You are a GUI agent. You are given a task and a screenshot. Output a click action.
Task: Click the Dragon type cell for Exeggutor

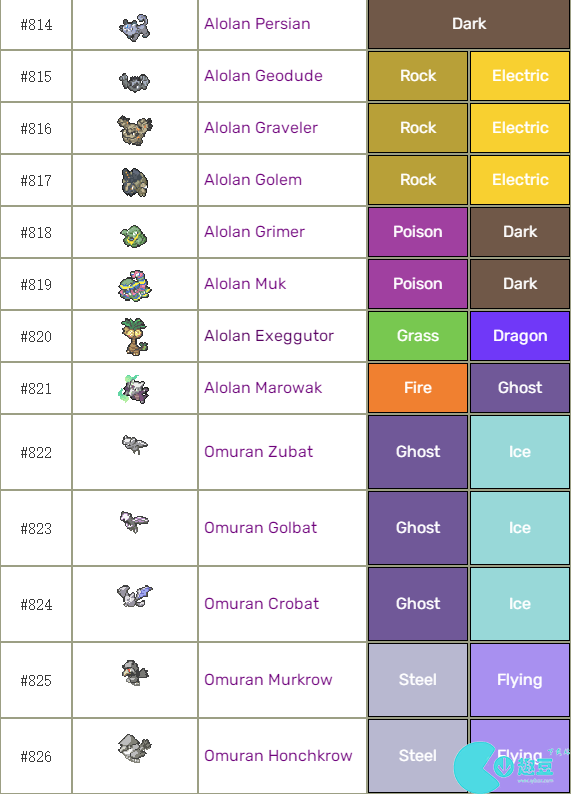tap(520, 336)
